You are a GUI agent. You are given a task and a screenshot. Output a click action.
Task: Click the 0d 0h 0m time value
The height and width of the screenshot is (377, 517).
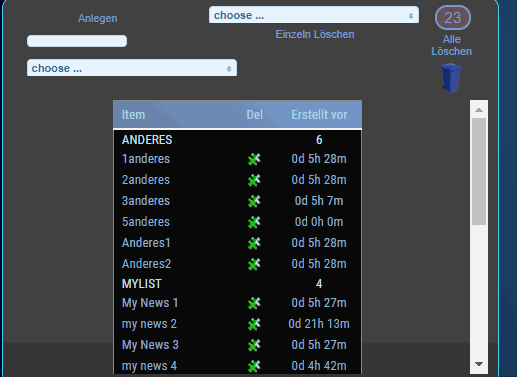point(319,222)
